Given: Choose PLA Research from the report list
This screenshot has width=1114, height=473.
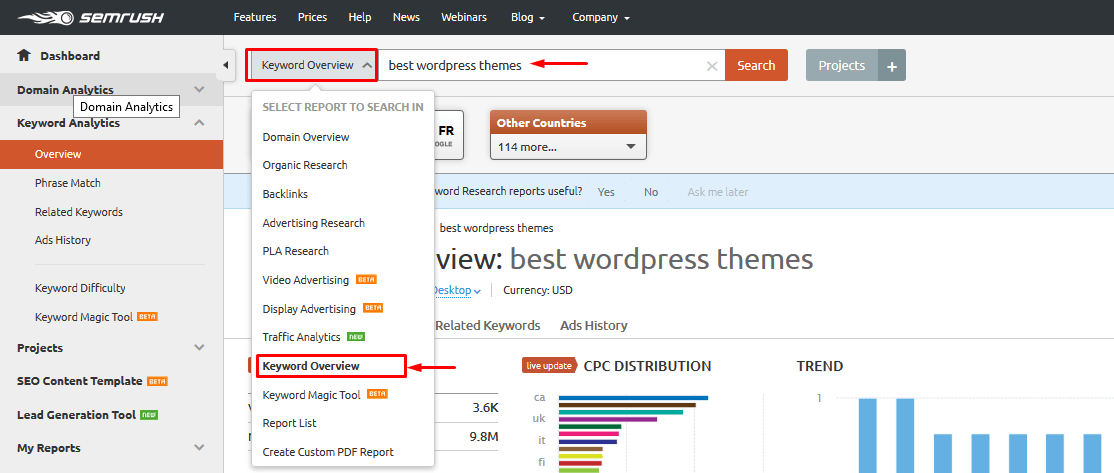Looking at the screenshot, I should (296, 251).
